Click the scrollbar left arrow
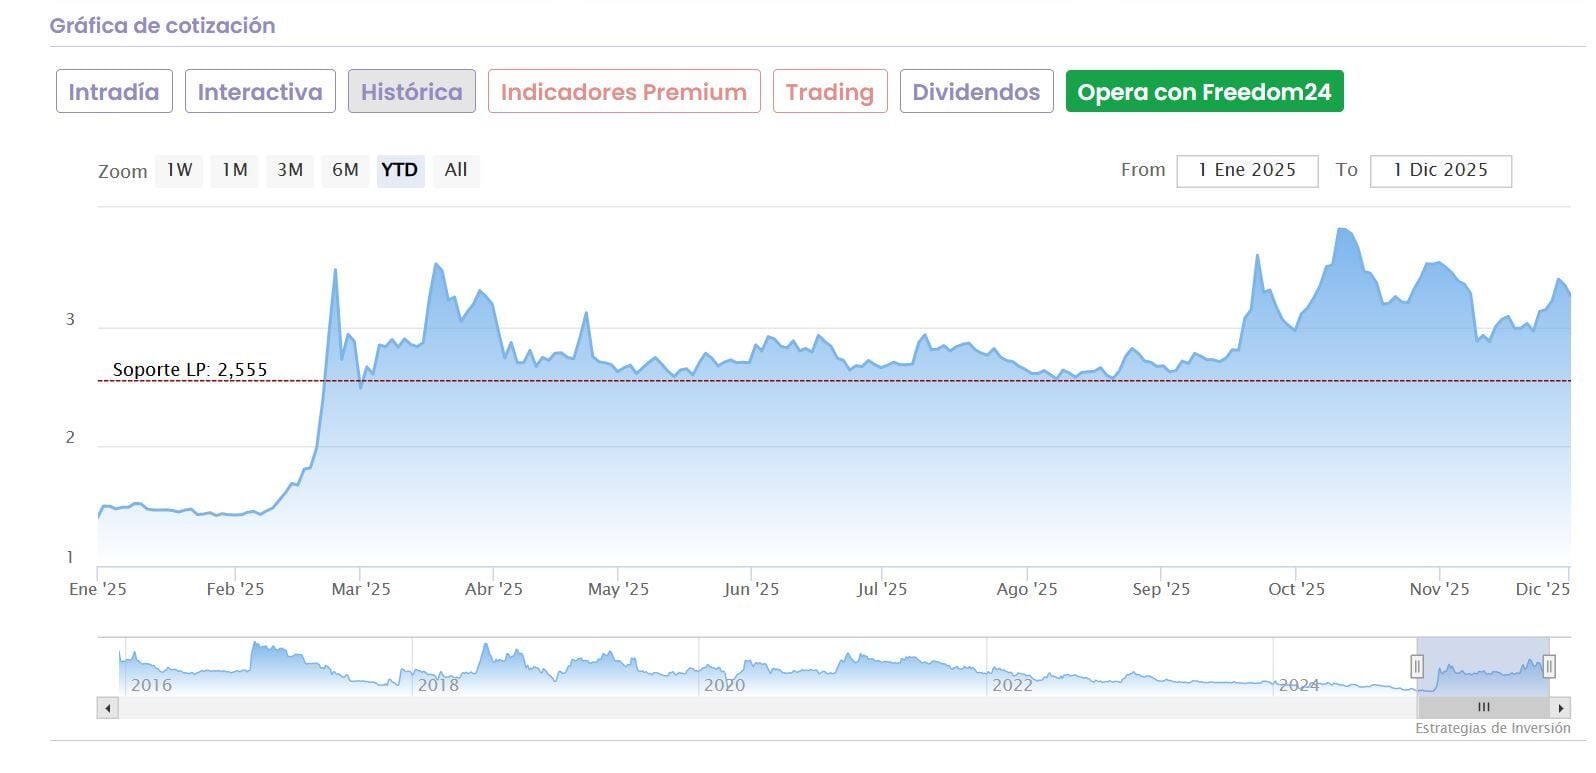Screen dimensions: 1596x773 click(x=107, y=708)
